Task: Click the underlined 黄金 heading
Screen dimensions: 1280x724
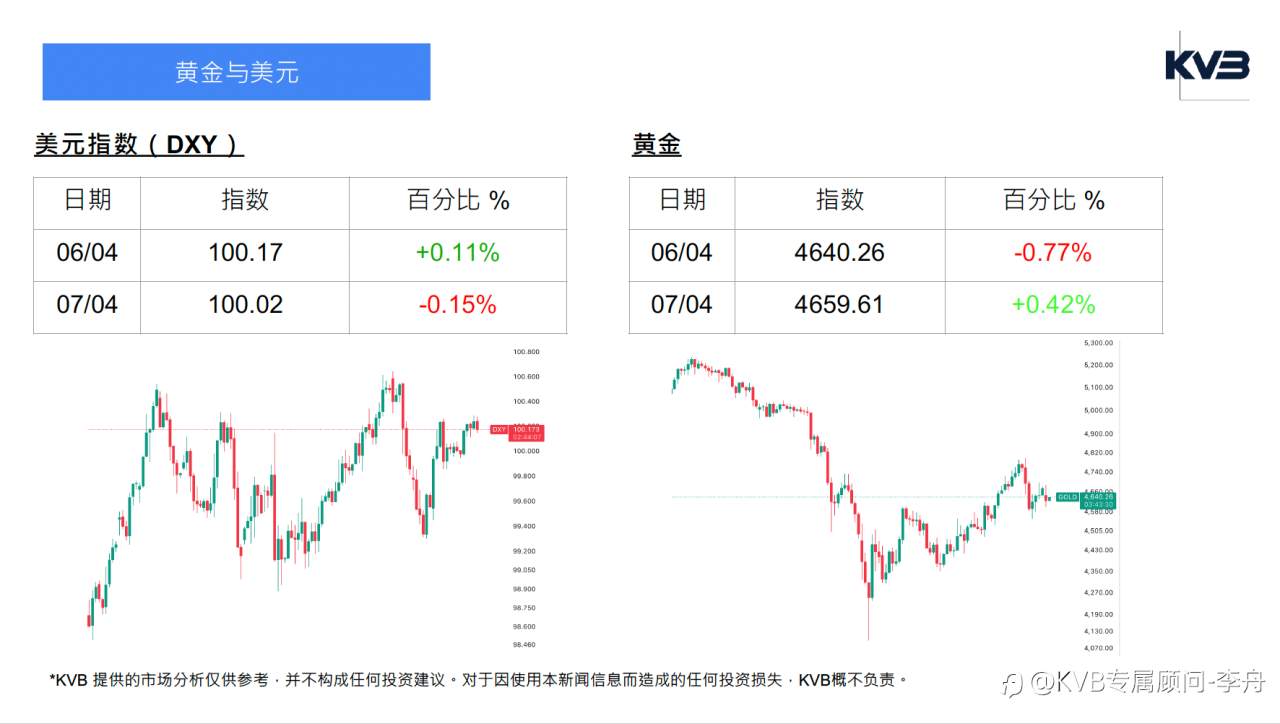Action: (656, 145)
